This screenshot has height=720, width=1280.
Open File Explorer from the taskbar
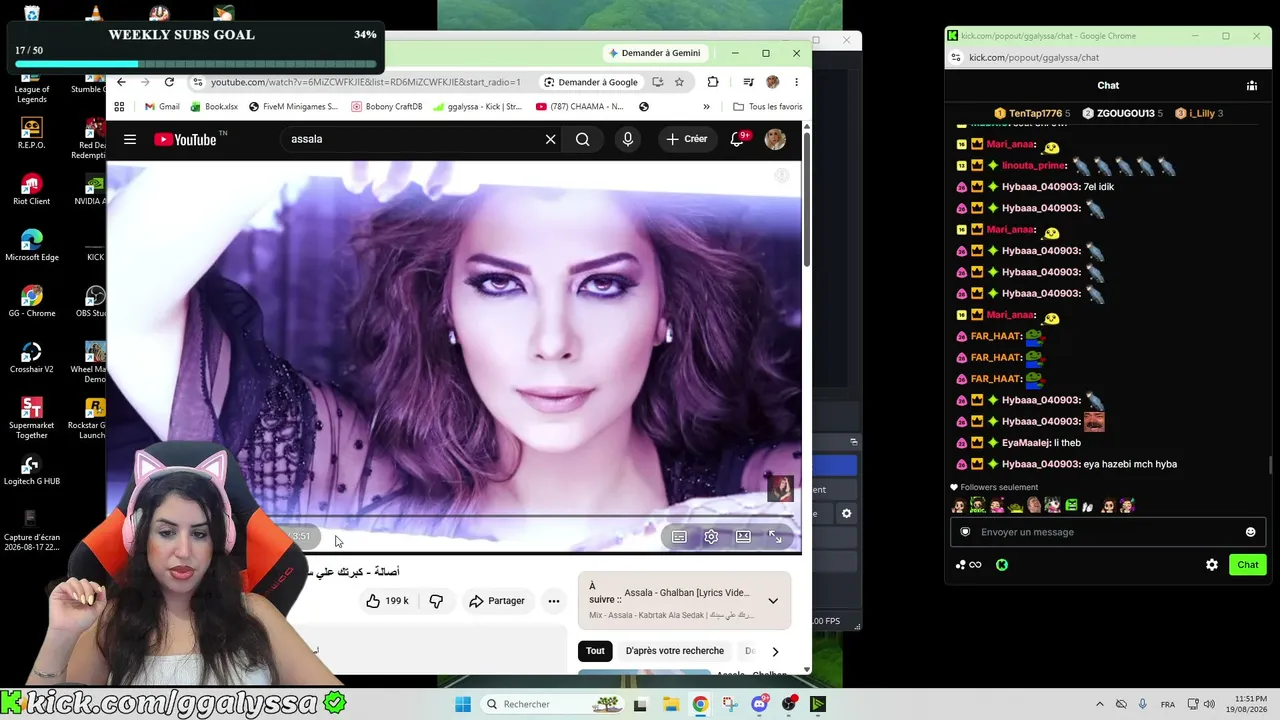coord(671,704)
